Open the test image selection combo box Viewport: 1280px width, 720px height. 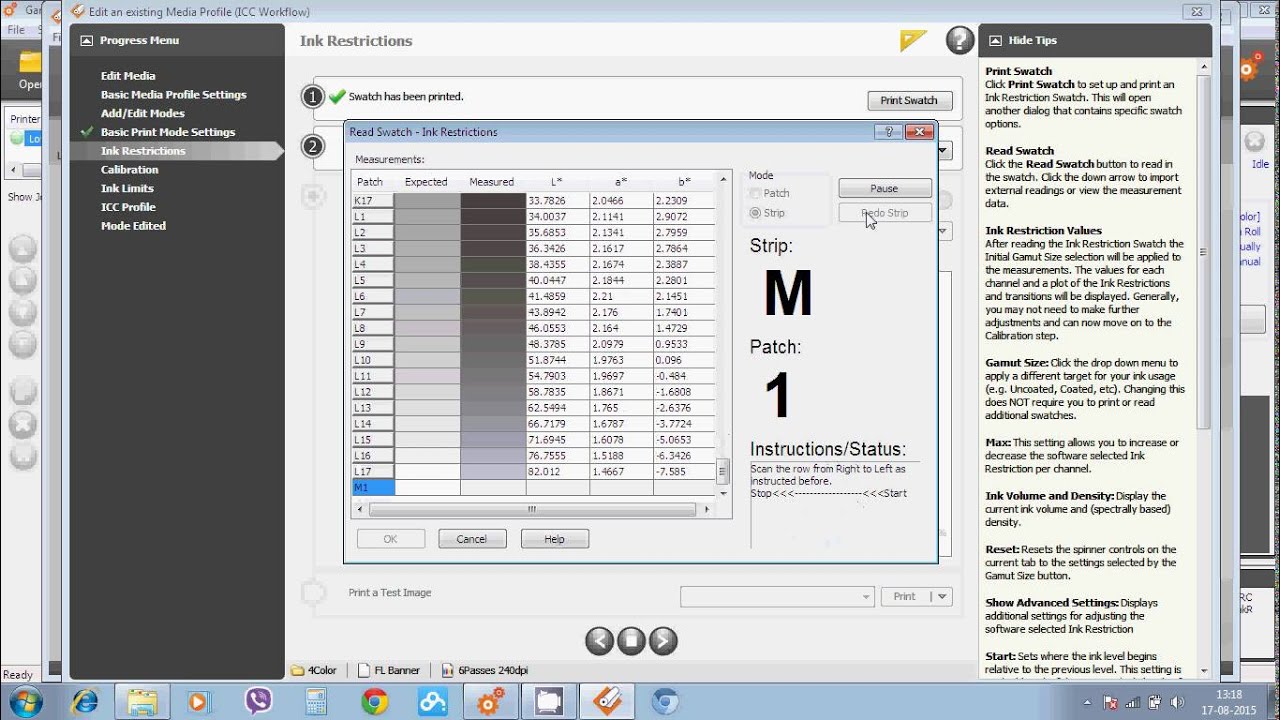(778, 596)
